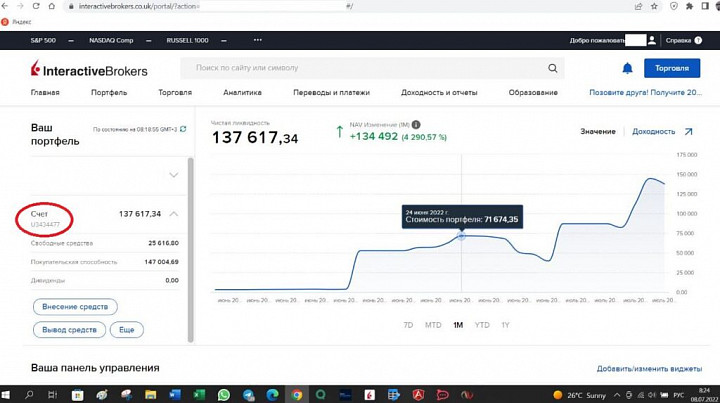Open WhatsApp from taskbar
The image size is (720, 403).
click(x=224, y=395)
